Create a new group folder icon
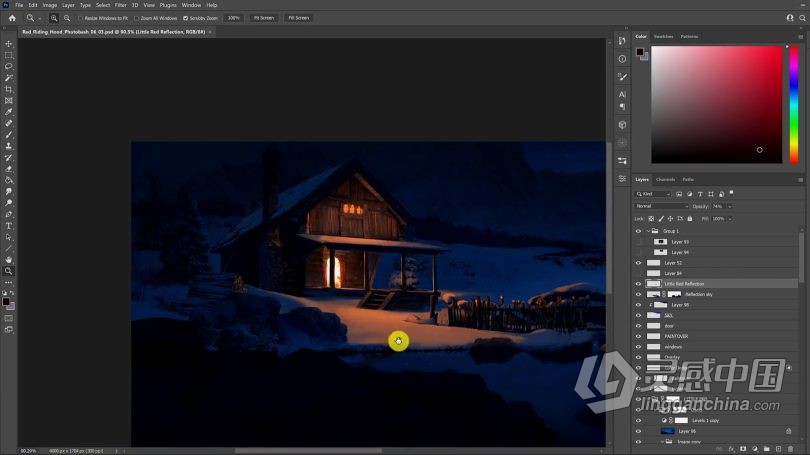810x455 pixels. pos(767,449)
